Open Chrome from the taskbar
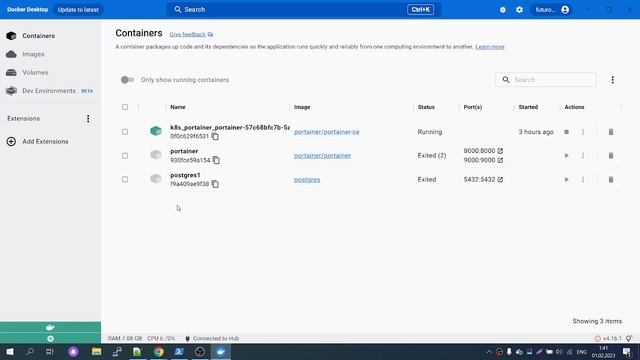 point(158,351)
